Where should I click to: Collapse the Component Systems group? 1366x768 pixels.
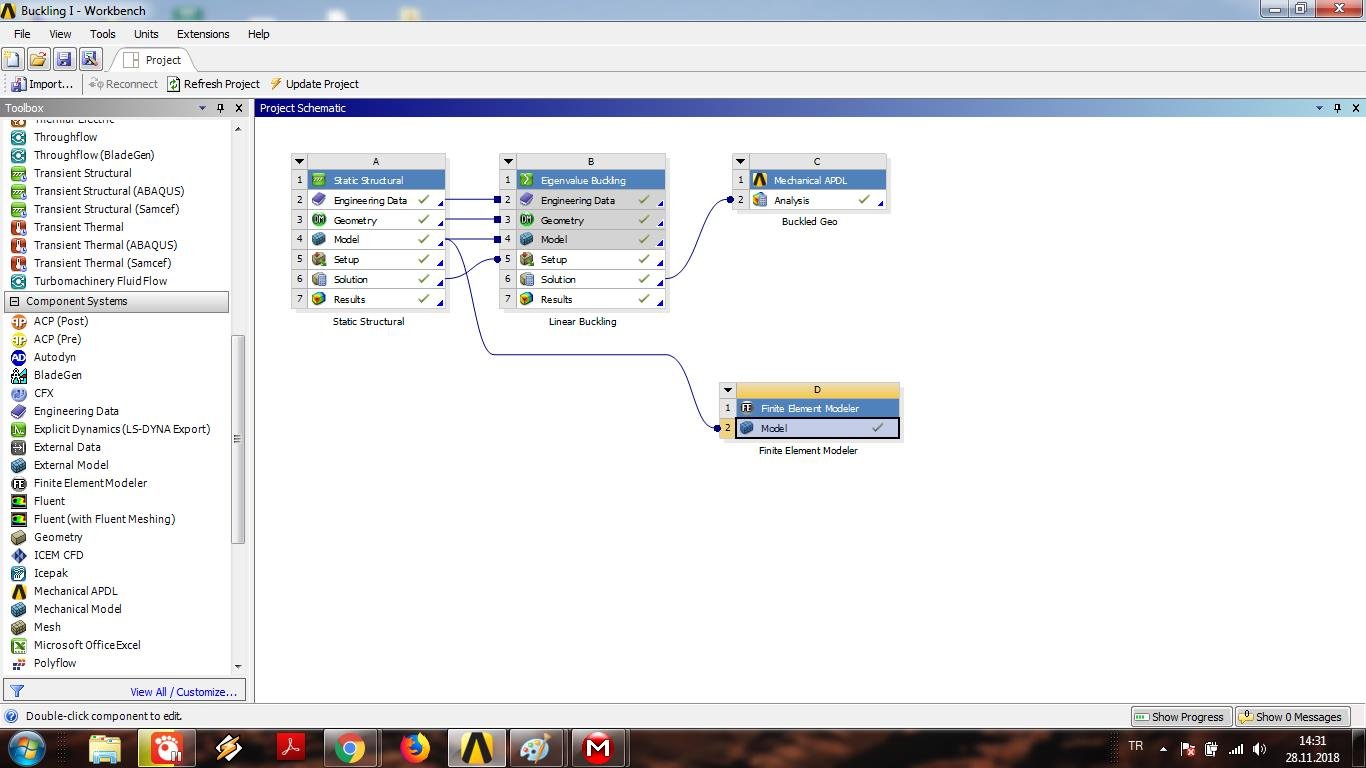14,301
